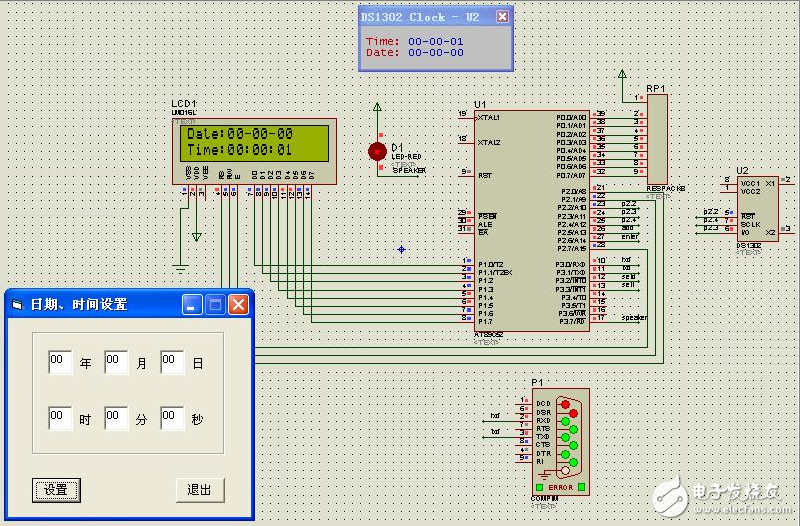Click the day (日) input field
The width and height of the screenshot is (800, 526).
(172, 361)
